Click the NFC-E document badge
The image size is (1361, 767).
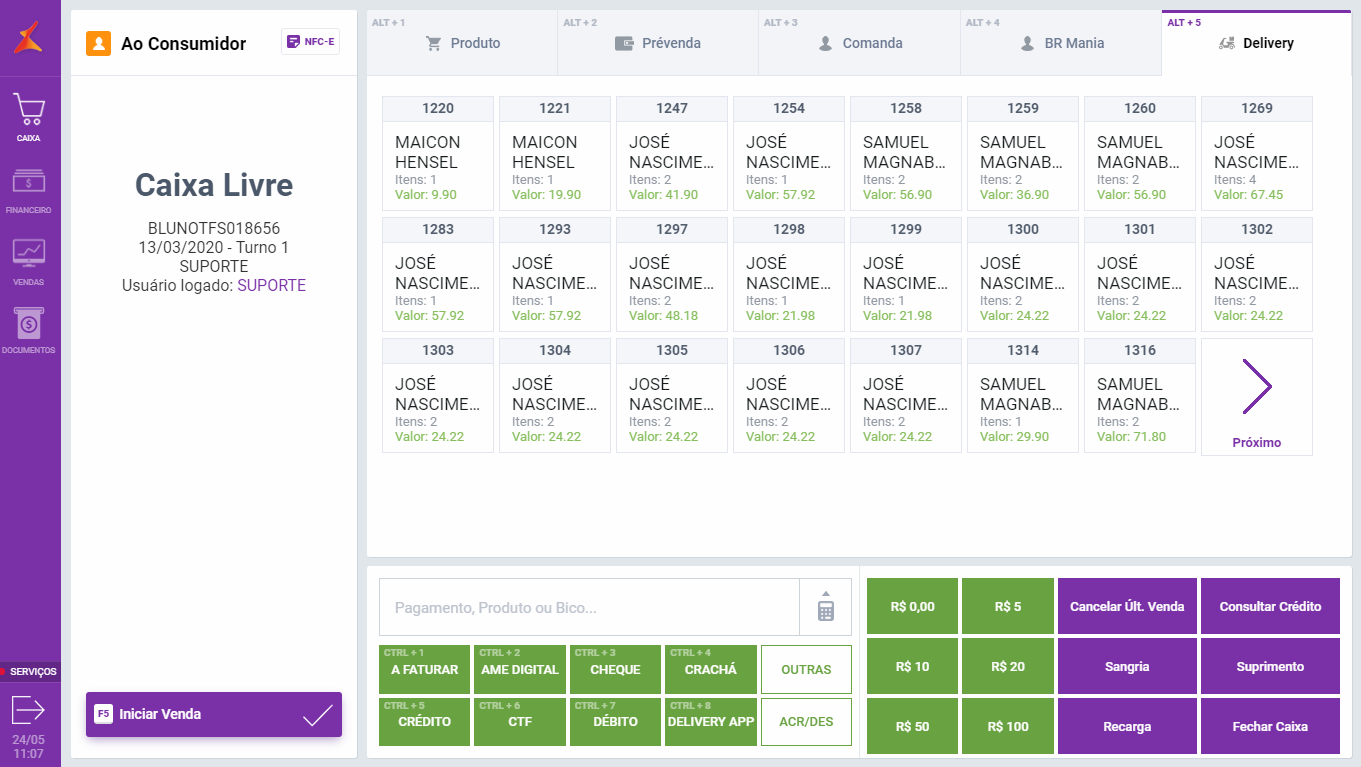[310, 42]
